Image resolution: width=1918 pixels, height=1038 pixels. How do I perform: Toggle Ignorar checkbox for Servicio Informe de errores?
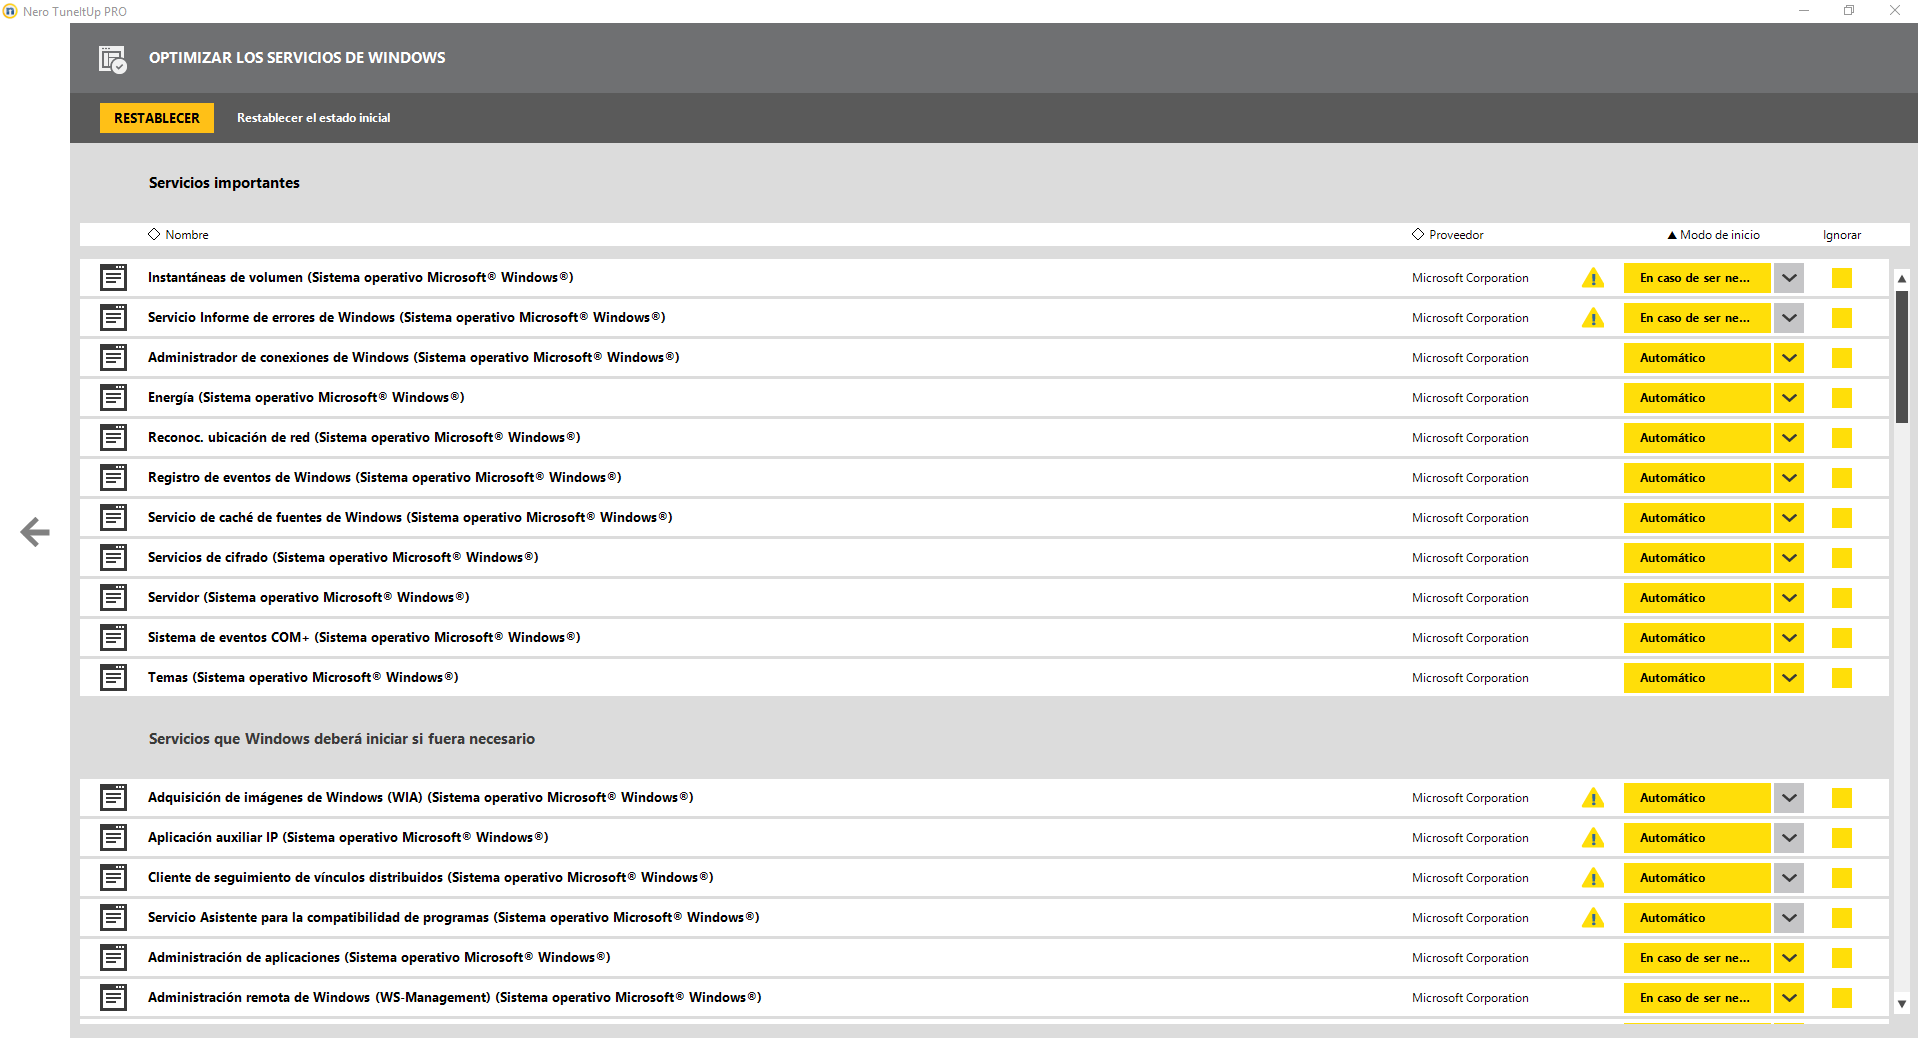coord(1842,318)
